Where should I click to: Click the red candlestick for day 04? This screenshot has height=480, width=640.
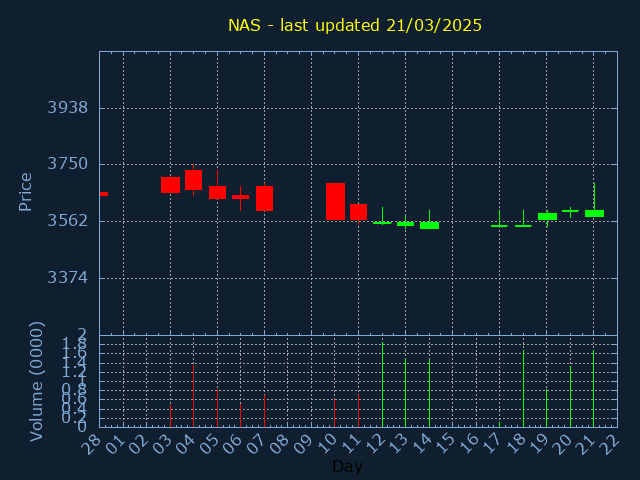193,180
